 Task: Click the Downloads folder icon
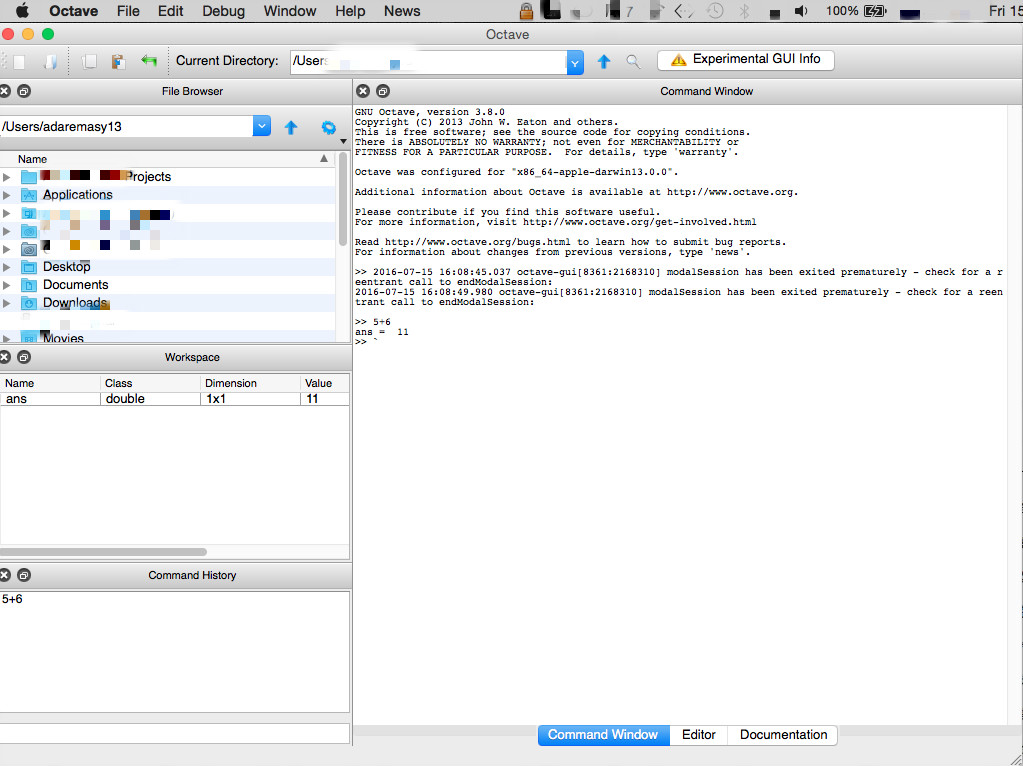click(29, 303)
